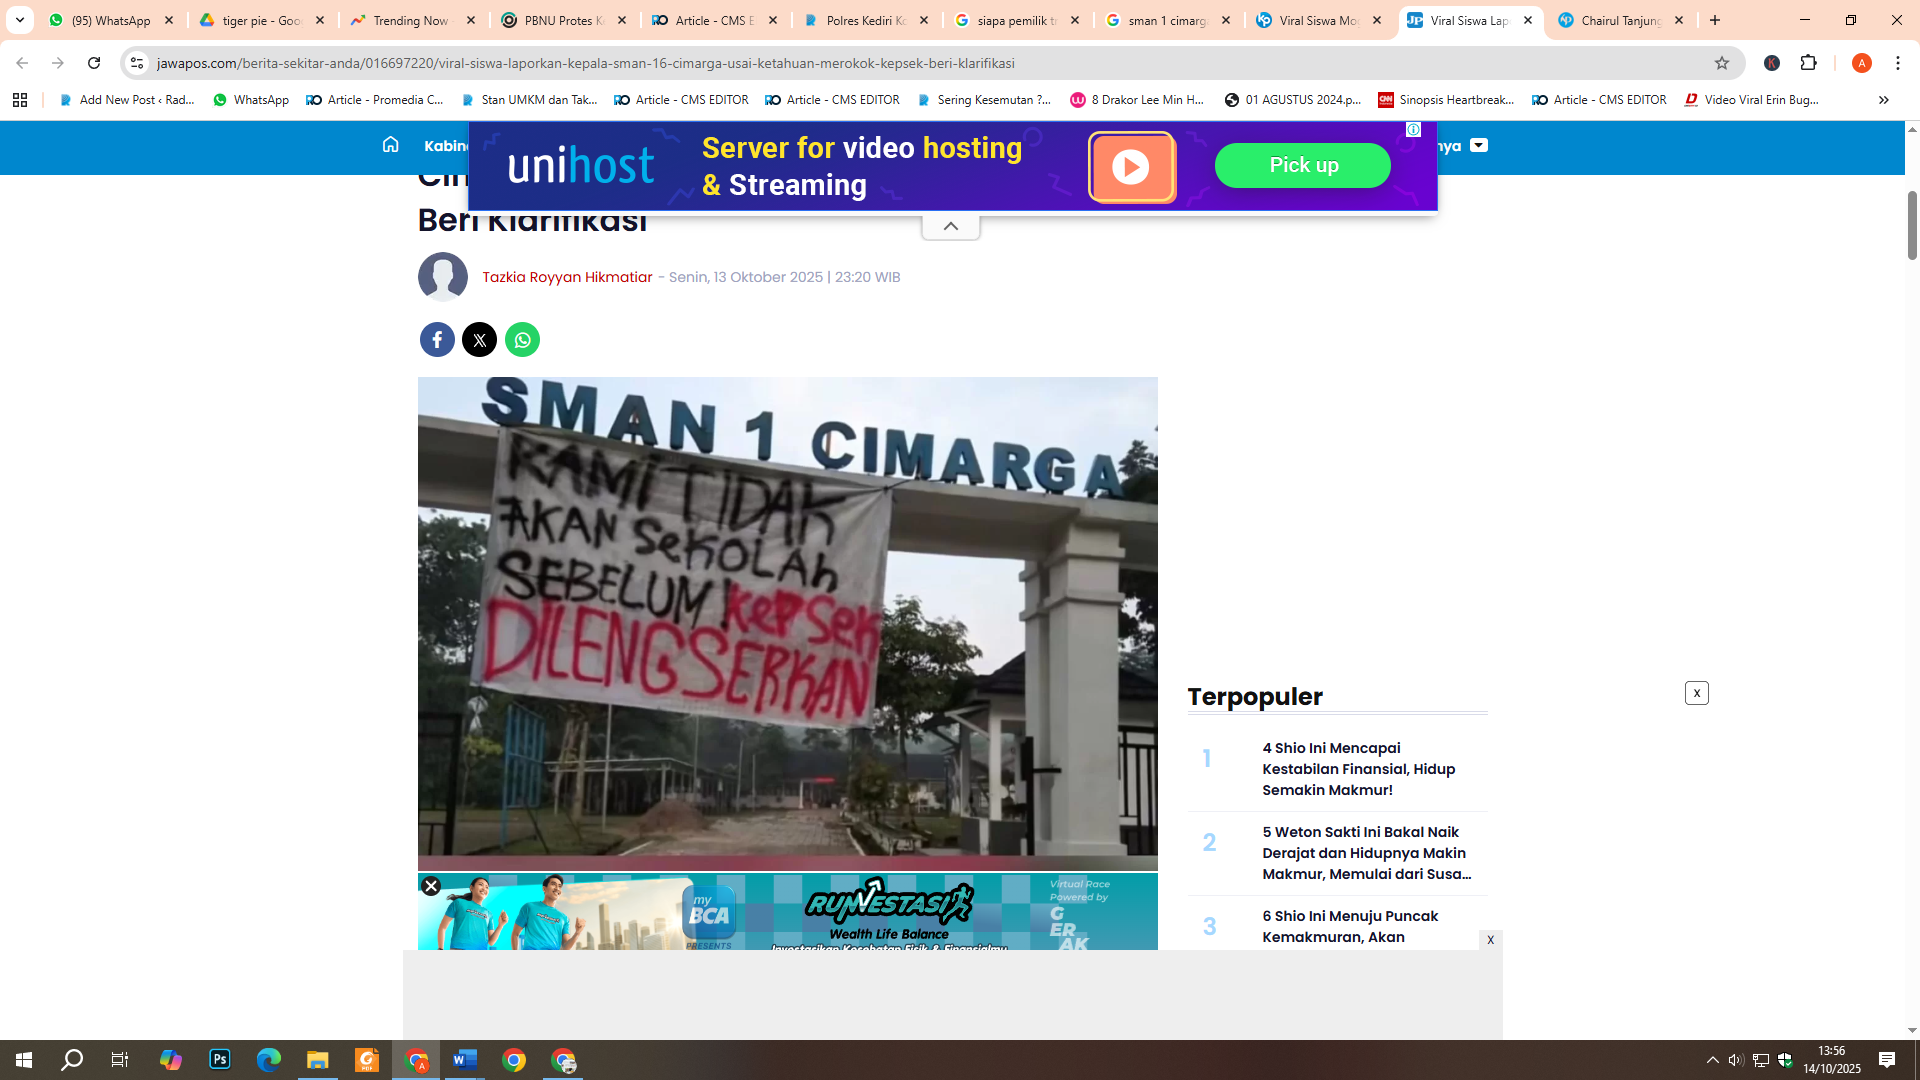Open the ad info icon on unihost banner
1920x1080 pixels.
(x=1413, y=130)
